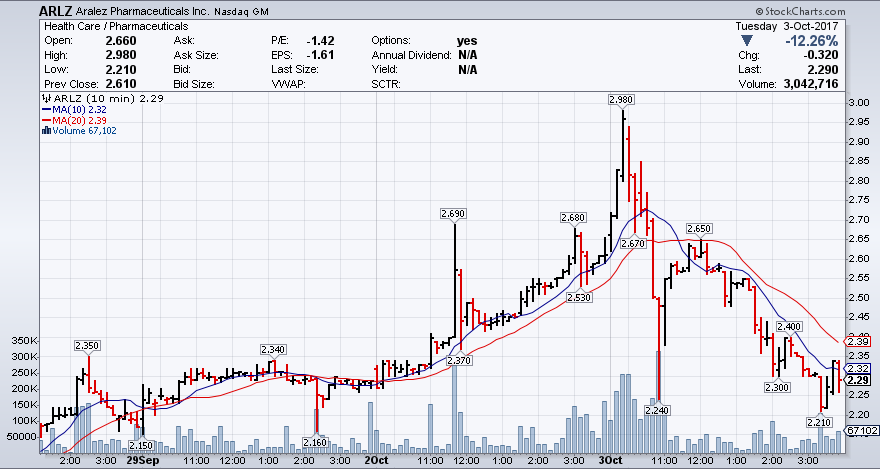
Task: Click the -12.26% percent change value
Action: pos(812,41)
